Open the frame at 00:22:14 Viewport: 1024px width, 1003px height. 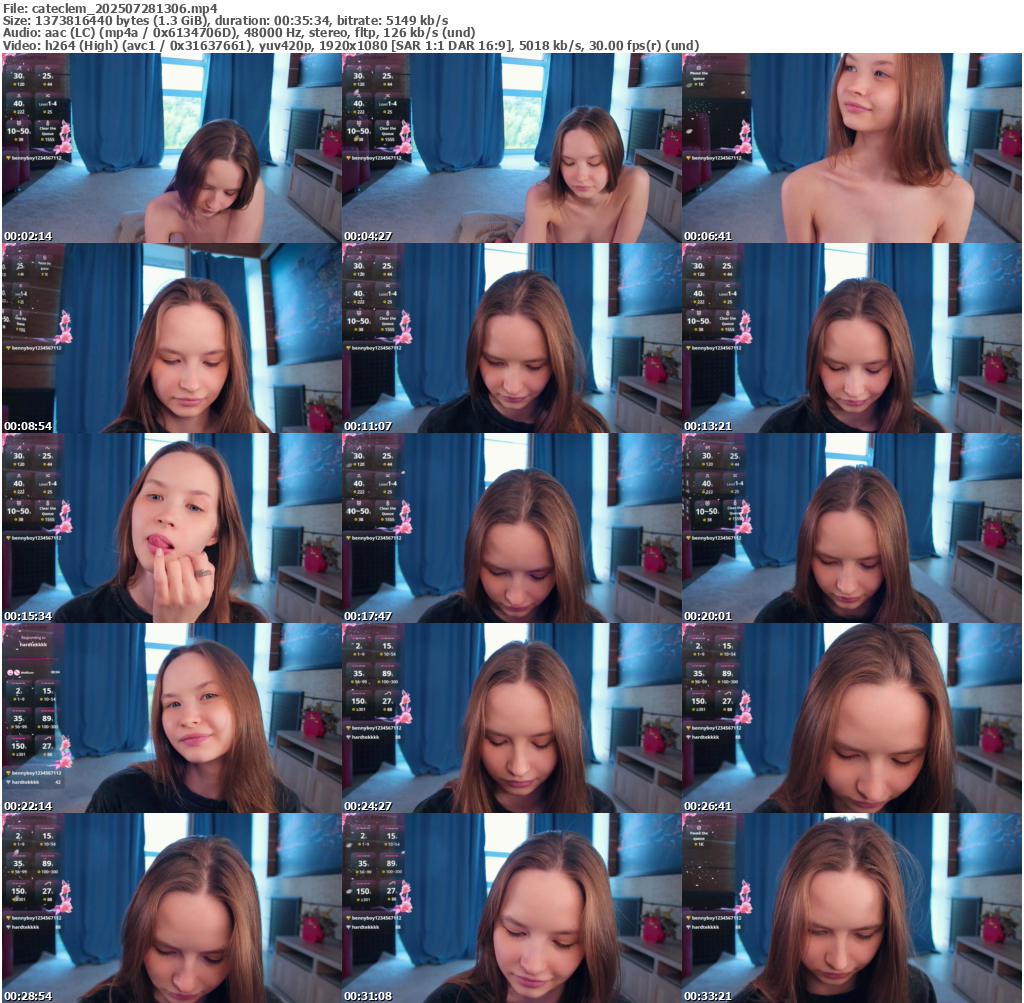click(x=171, y=718)
